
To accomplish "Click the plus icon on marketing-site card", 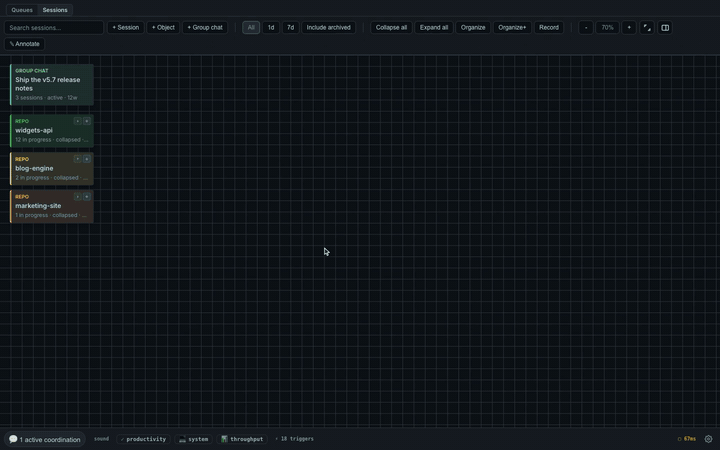I will (x=87, y=197).
